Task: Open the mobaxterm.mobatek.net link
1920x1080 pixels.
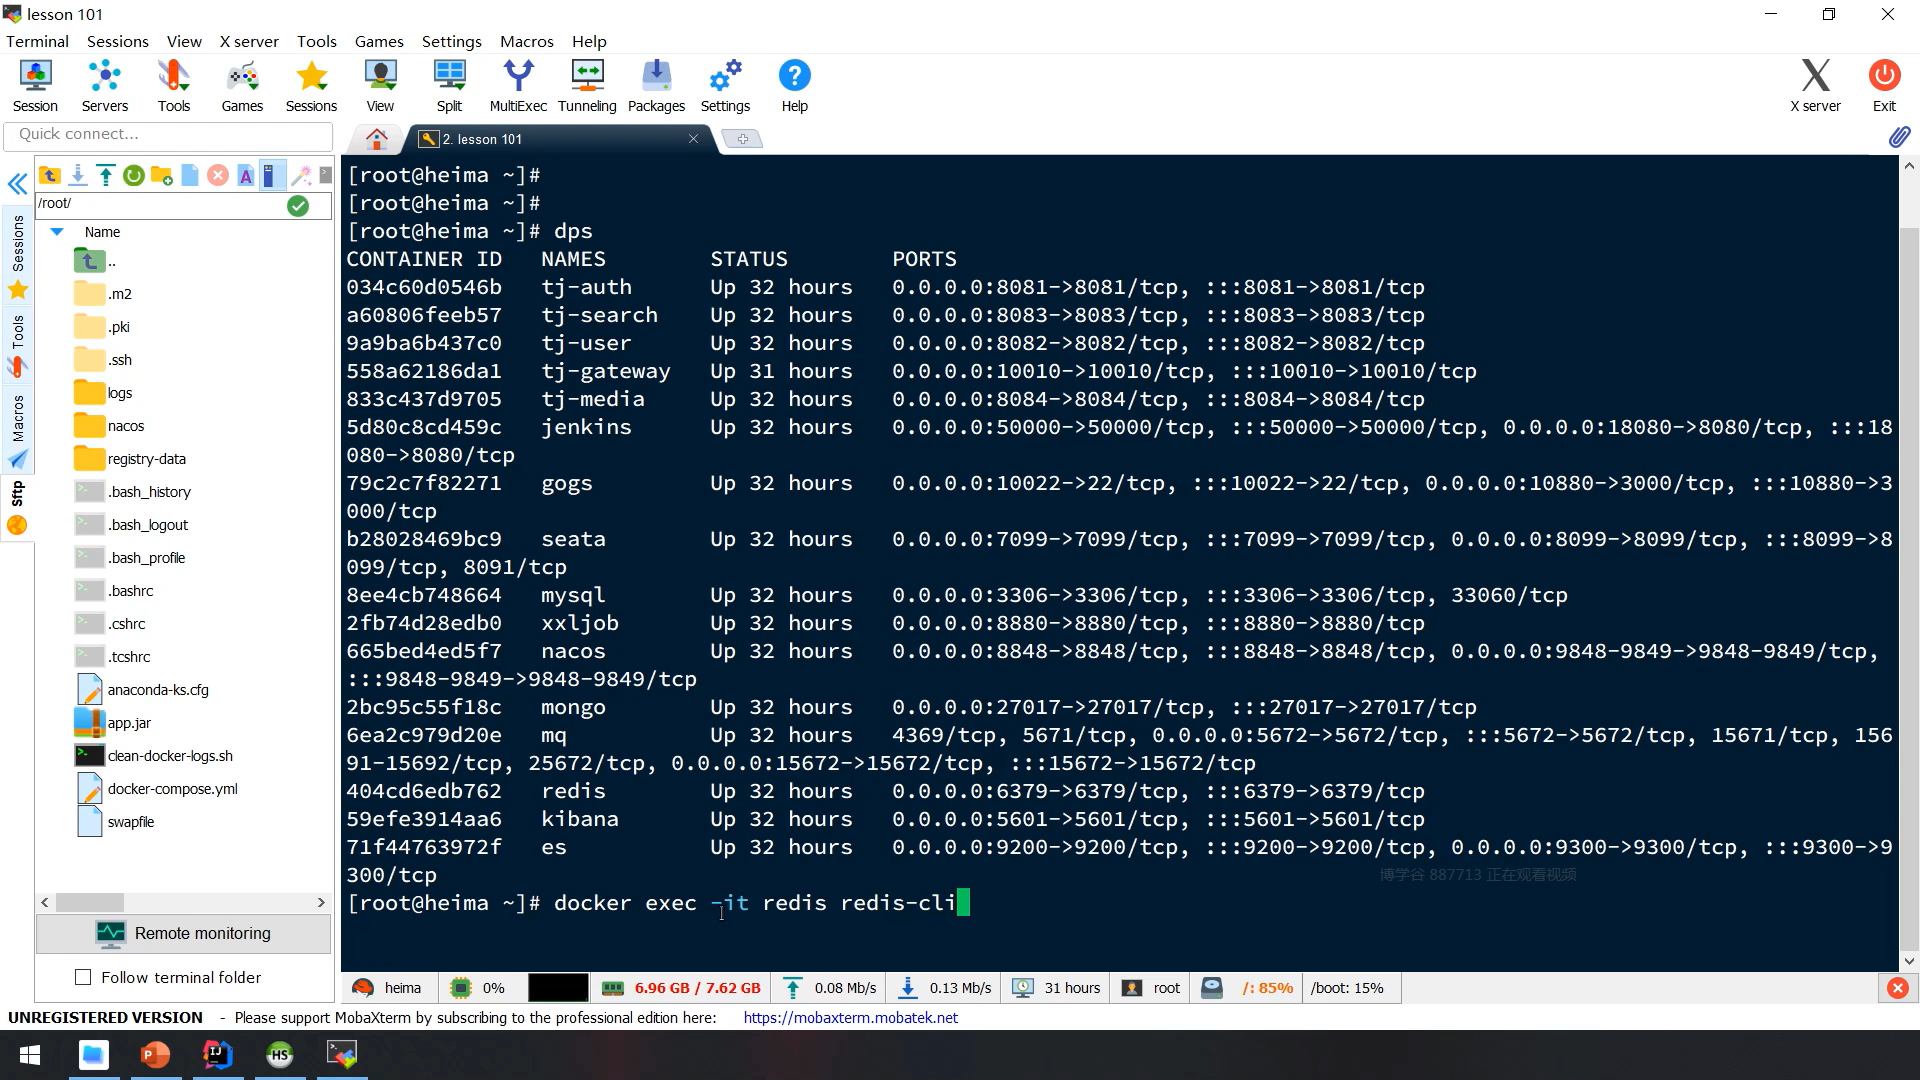Action: 850,1017
